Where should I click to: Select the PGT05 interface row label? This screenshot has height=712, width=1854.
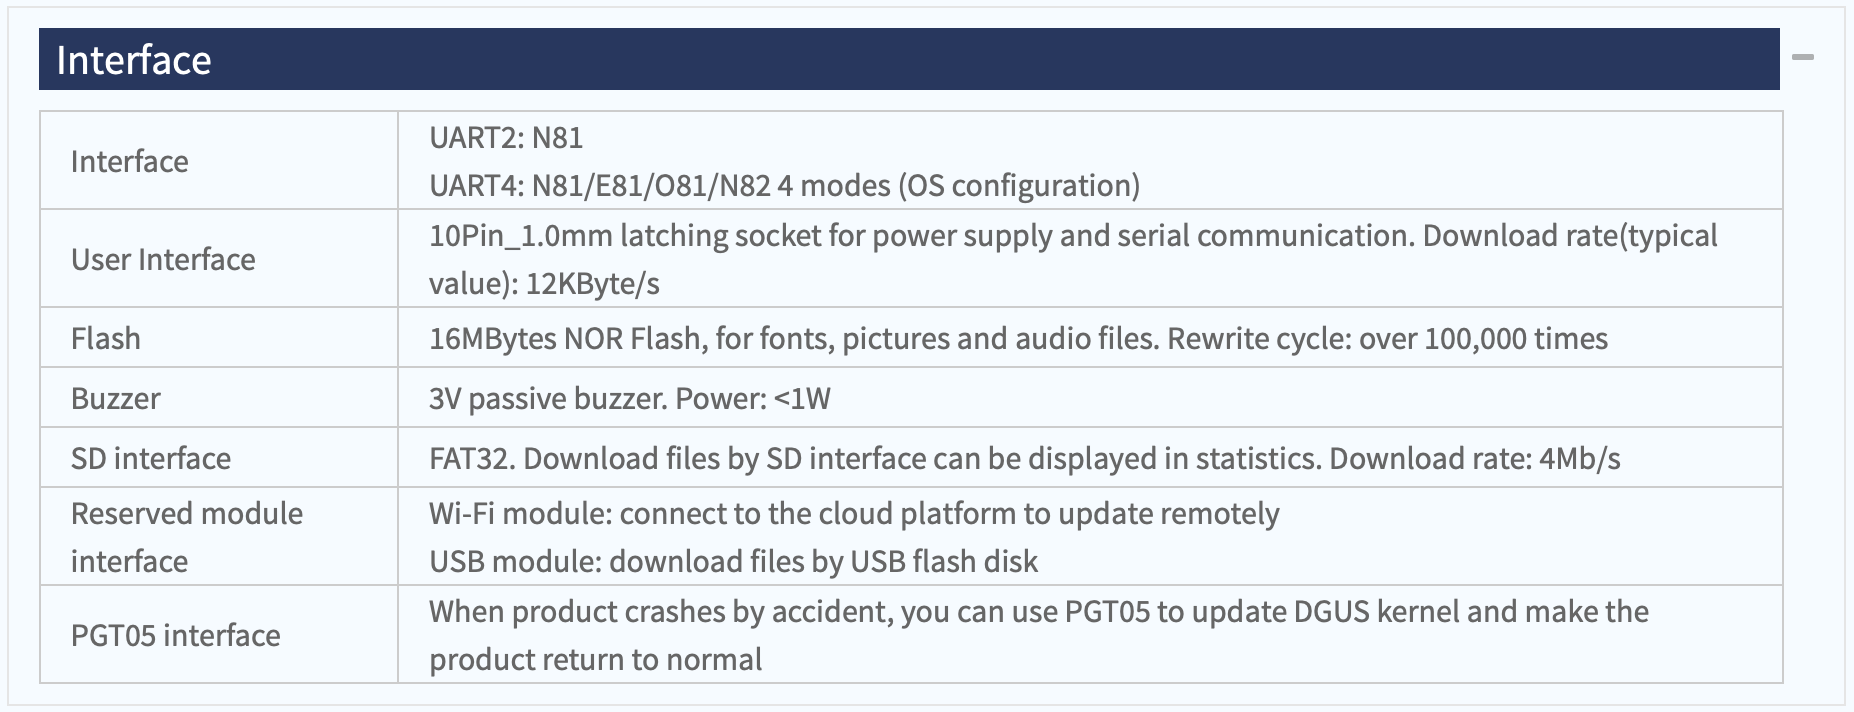pyautogui.click(x=175, y=635)
